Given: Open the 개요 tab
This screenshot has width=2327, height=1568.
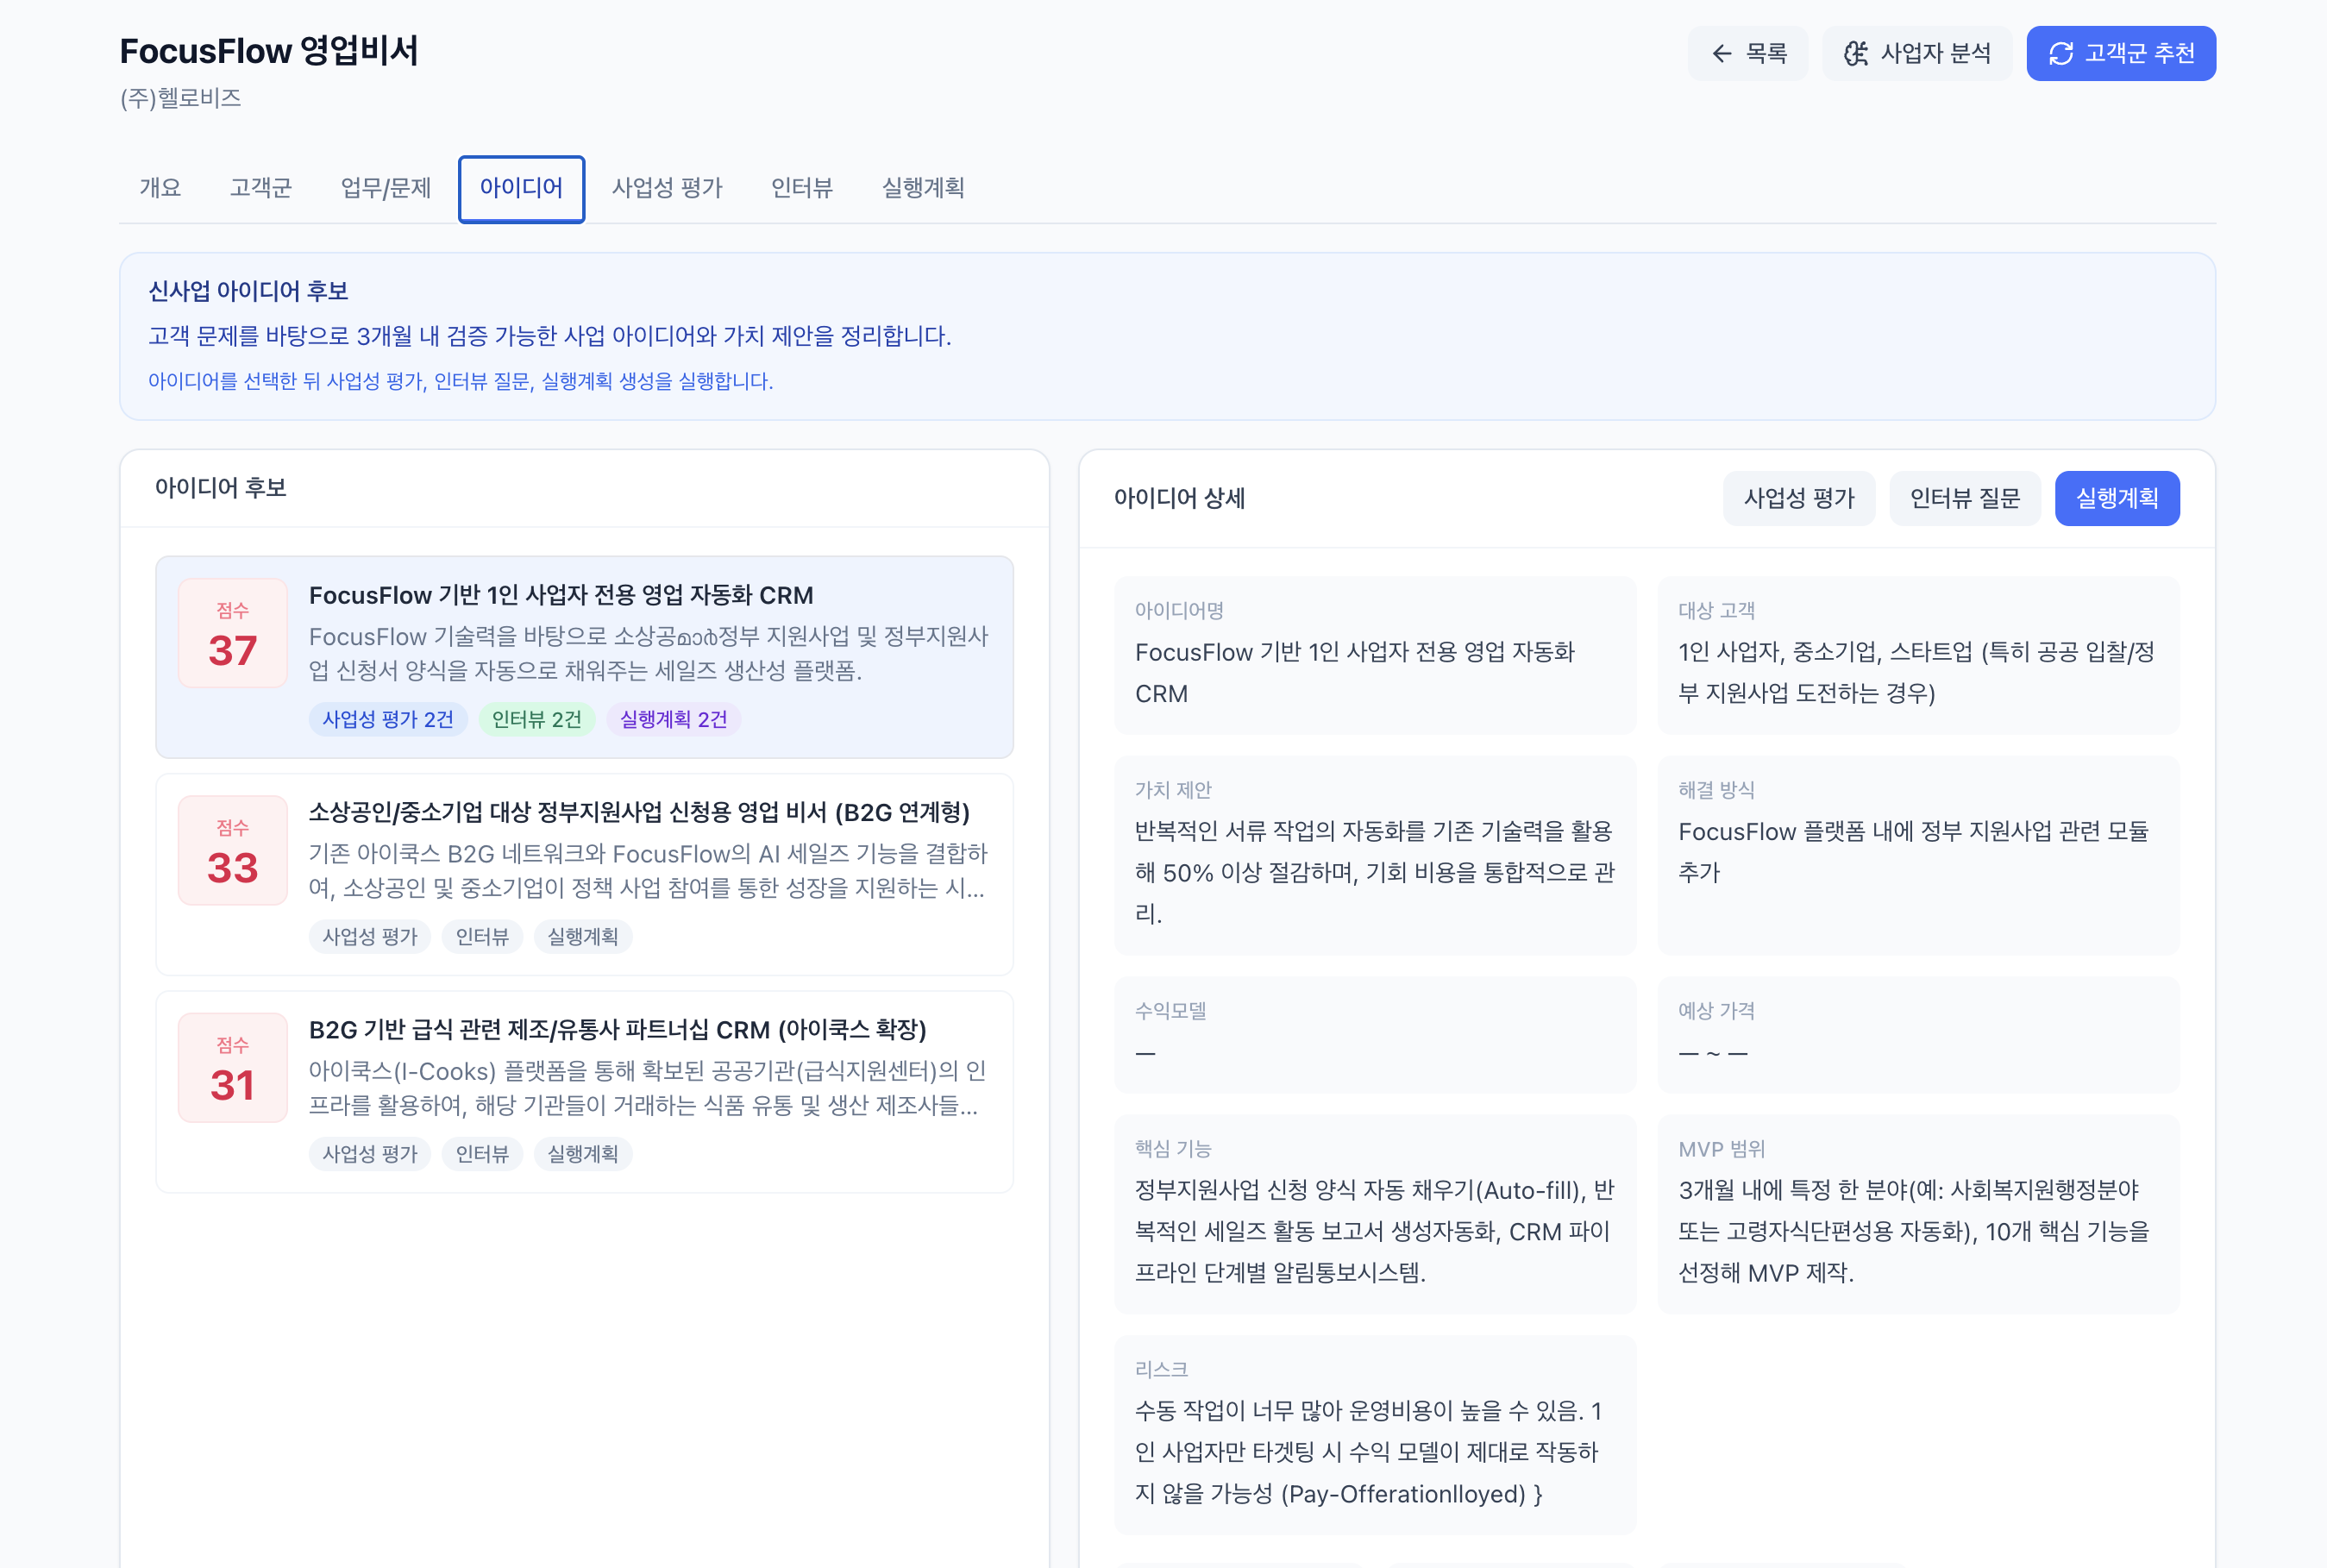Looking at the screenshot, I should tap(160, 188).
